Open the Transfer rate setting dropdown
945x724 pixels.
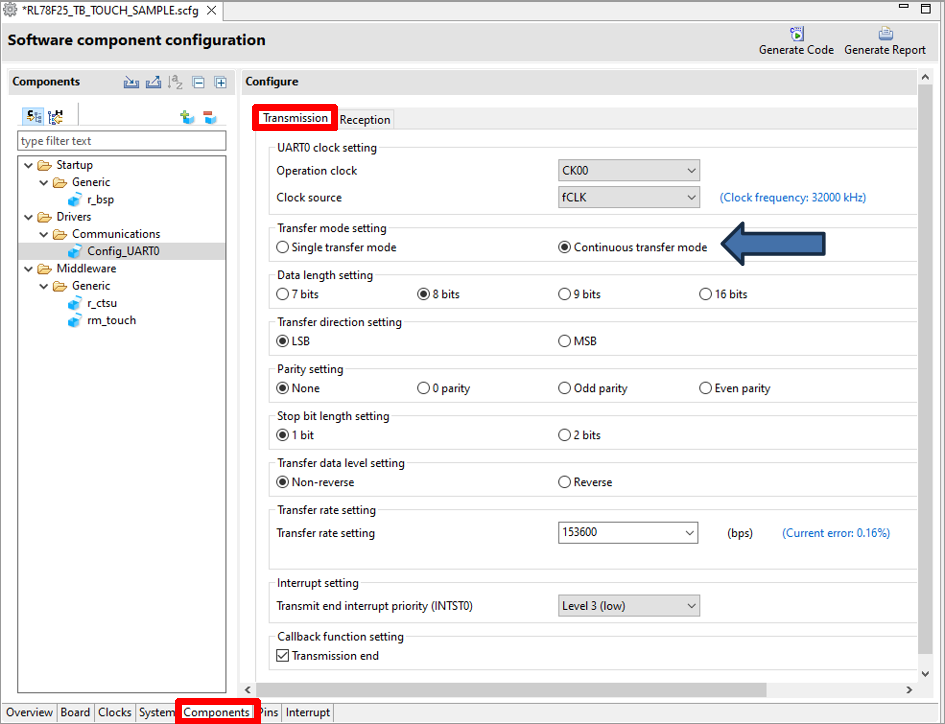628,533
